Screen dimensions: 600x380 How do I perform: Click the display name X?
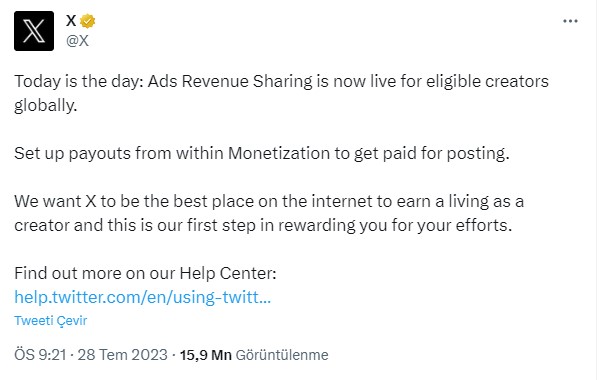pos(71,20)
